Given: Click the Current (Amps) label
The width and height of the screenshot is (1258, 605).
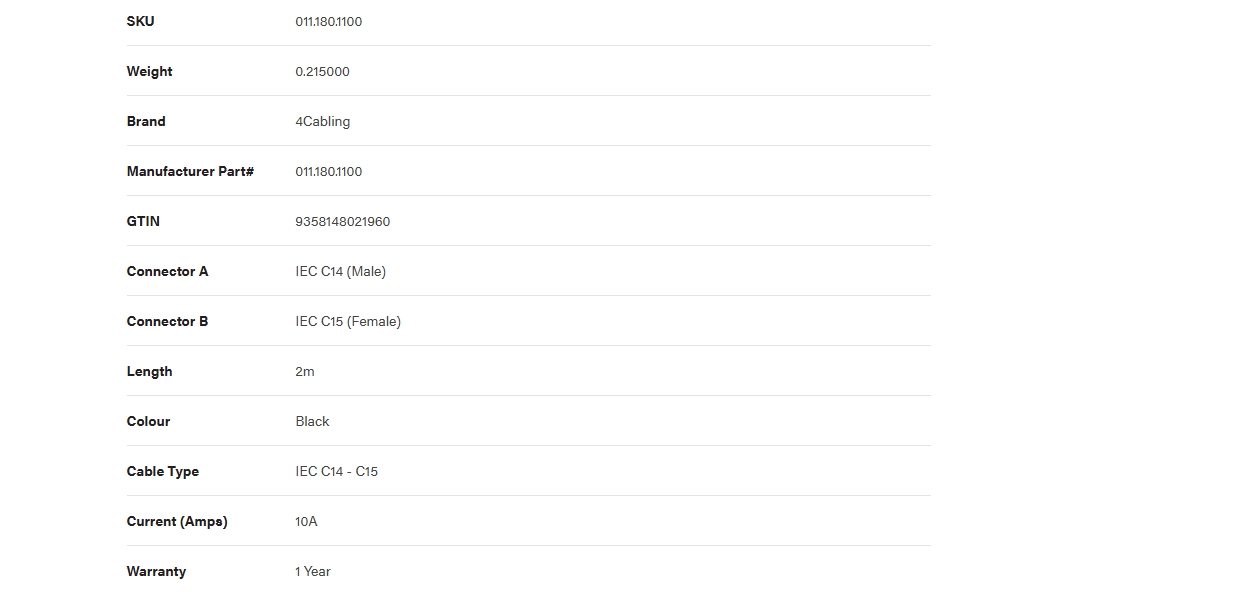Looking at the screenshot, I should [x=177, y=522].
